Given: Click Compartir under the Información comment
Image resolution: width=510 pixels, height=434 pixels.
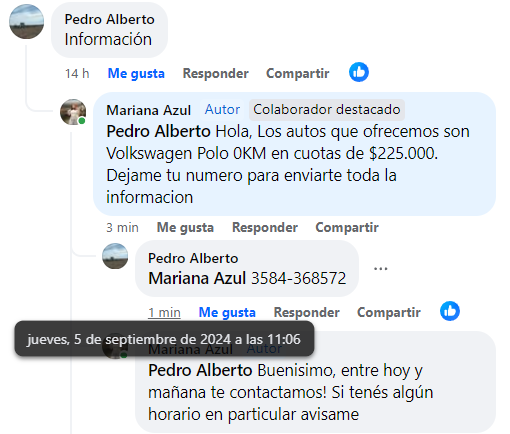Looking at the screenshot, I should [298, 73].
